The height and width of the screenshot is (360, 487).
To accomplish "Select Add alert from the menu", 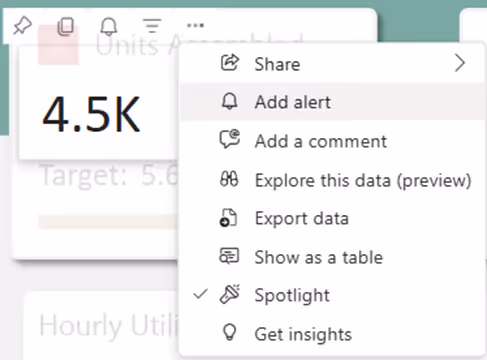I will [x=332, y=102].
